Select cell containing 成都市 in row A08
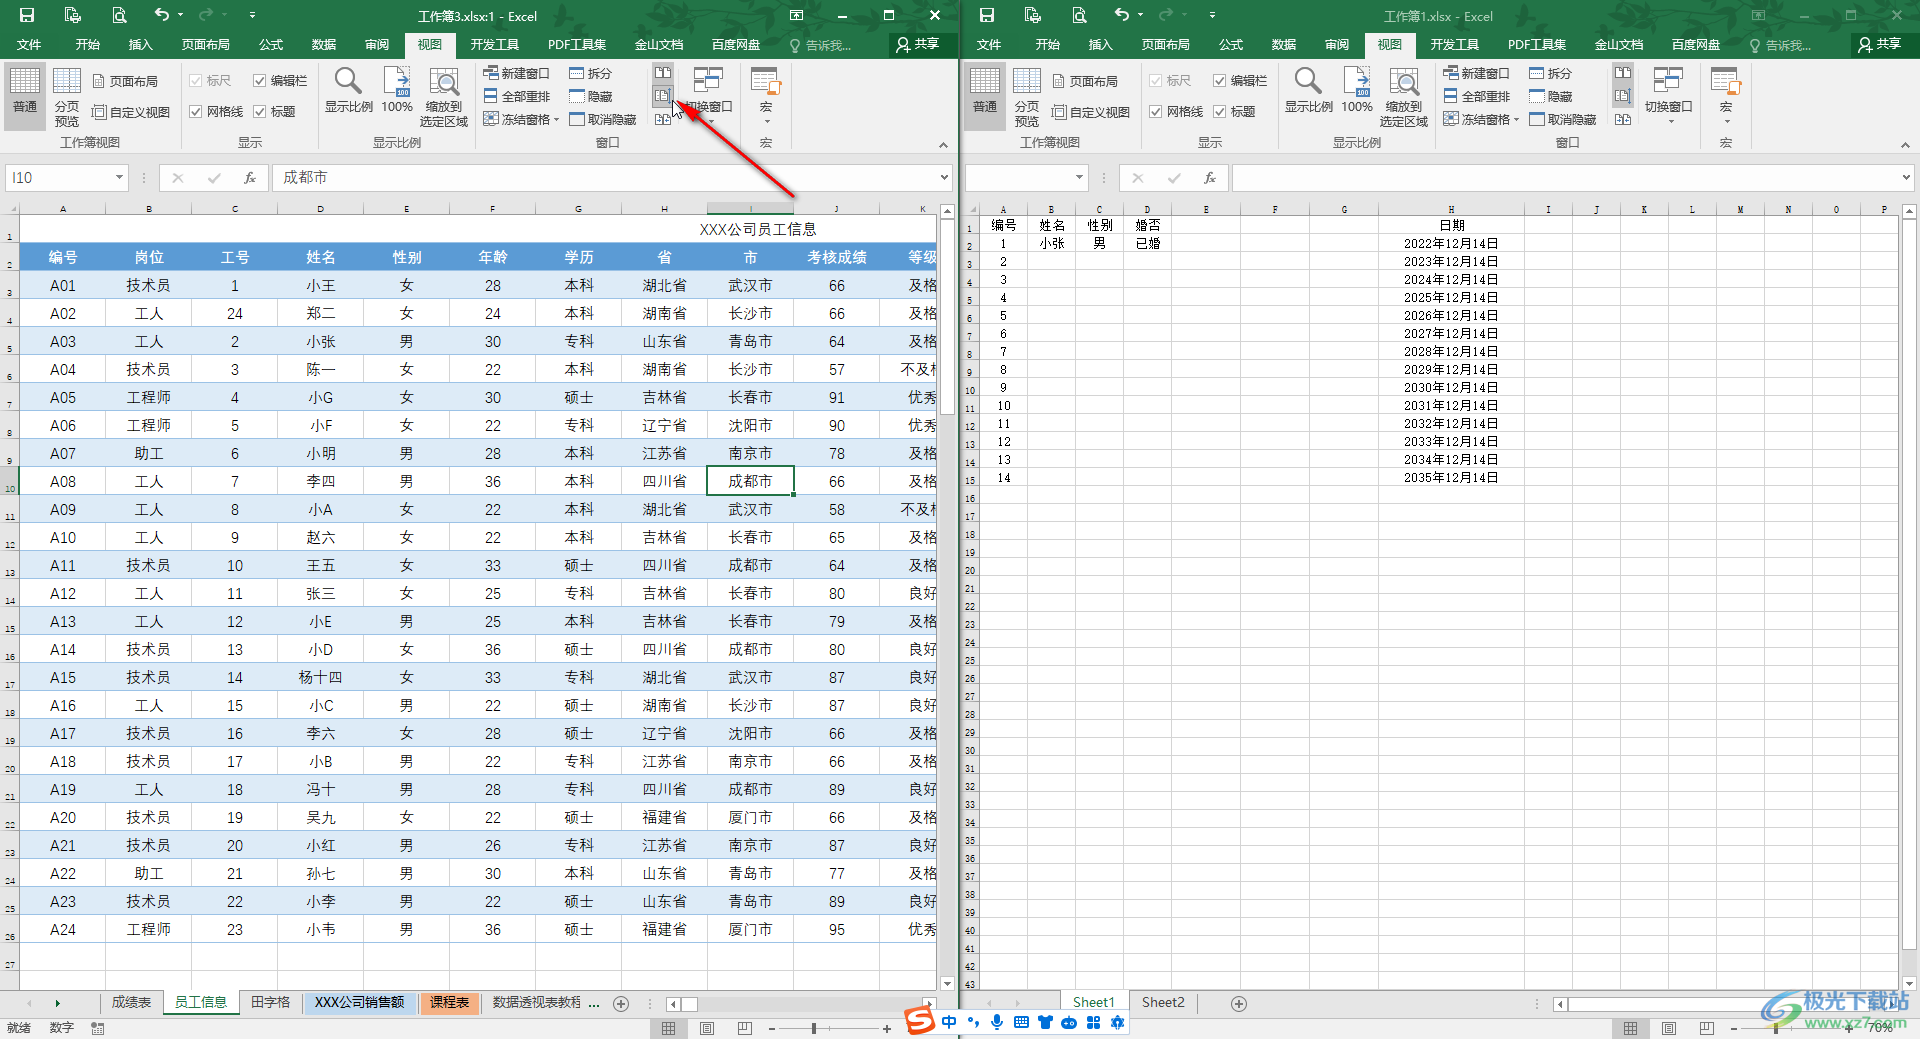Viewport: 1920px width, 1039px height. 750,481
